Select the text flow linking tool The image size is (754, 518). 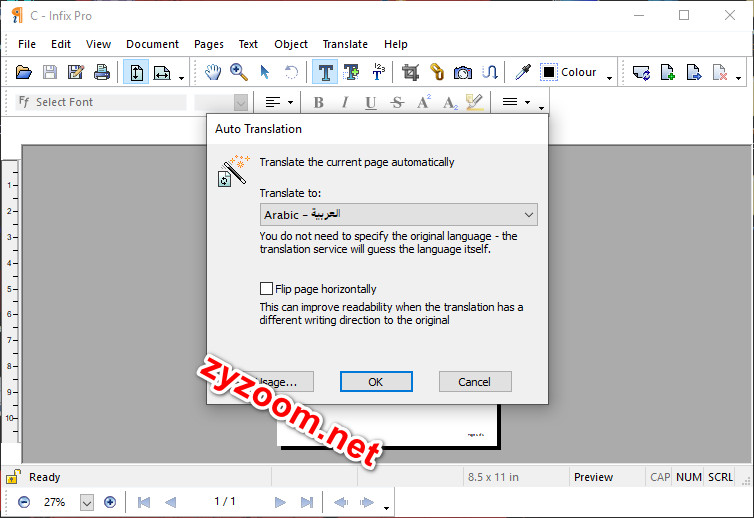490,73
